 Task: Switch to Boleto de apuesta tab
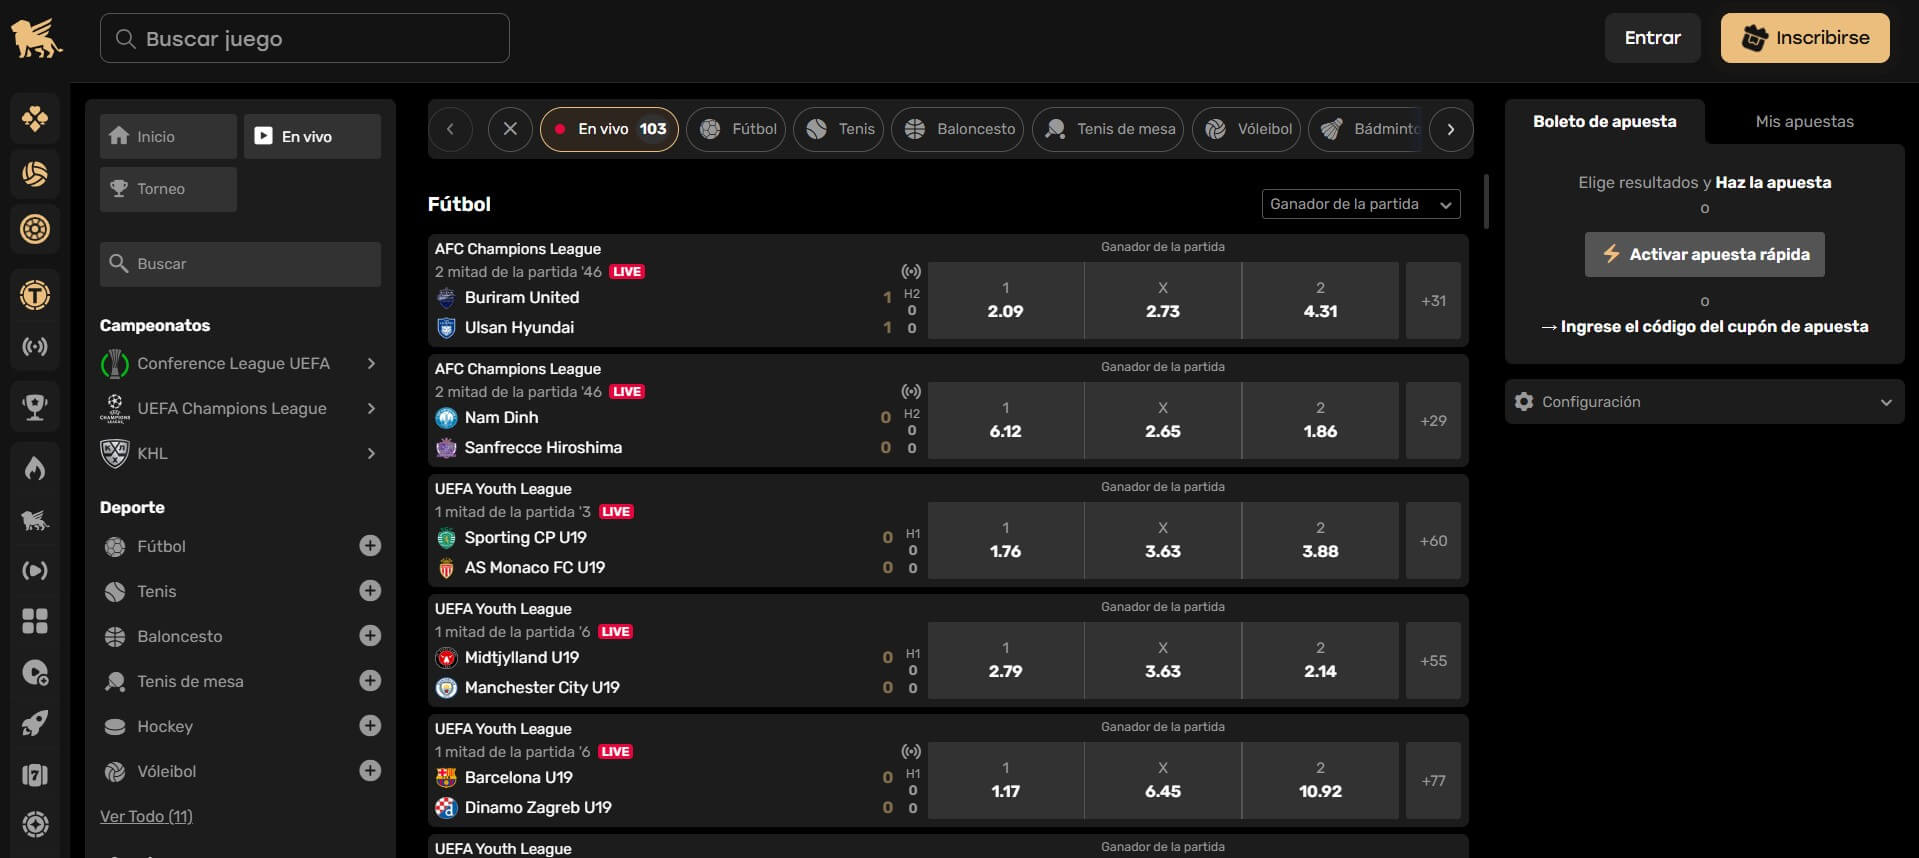click(1604, 121)
